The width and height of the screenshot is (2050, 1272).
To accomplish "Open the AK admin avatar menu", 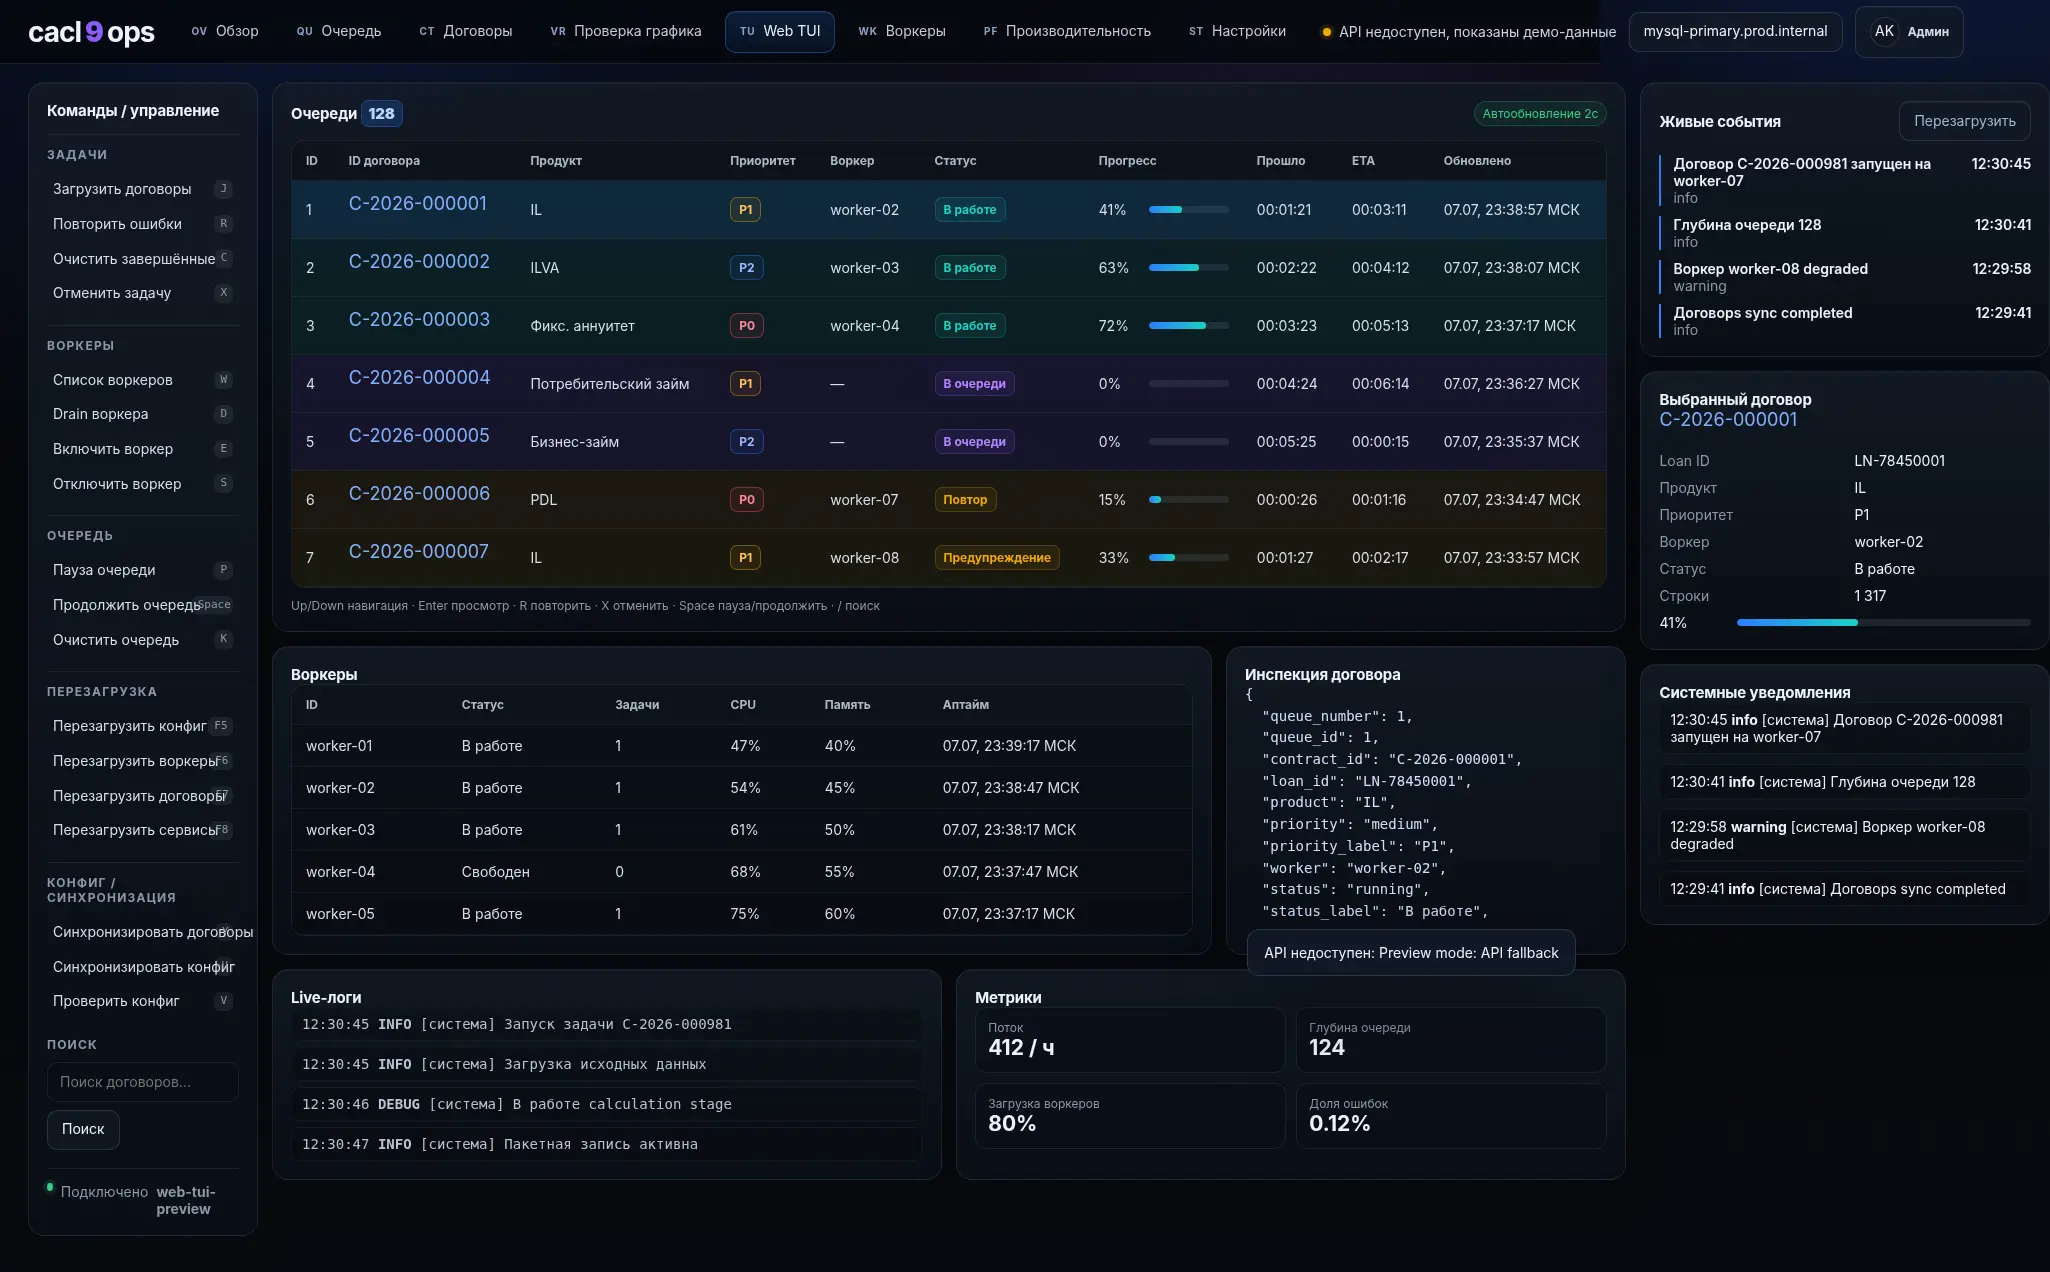I will pyautogui.click(x=1908, y=32).
